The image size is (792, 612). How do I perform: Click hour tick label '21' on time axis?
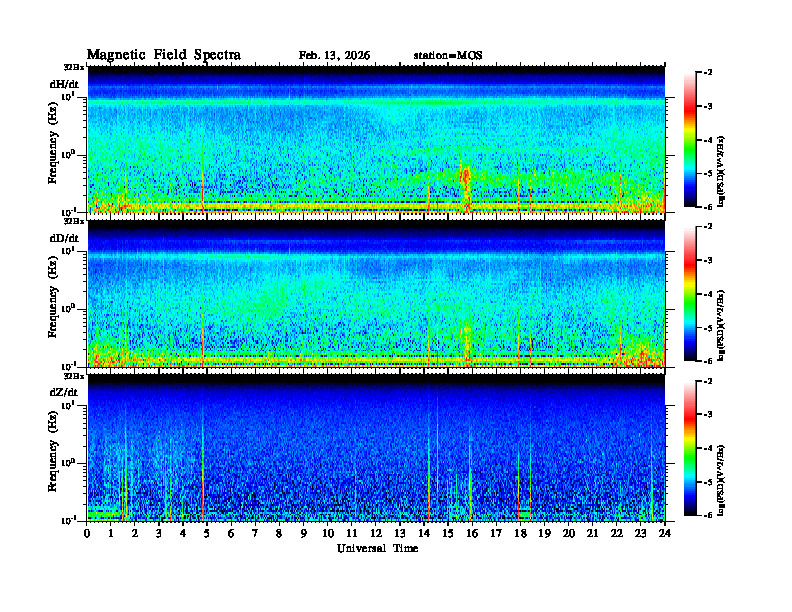[592, 534]
